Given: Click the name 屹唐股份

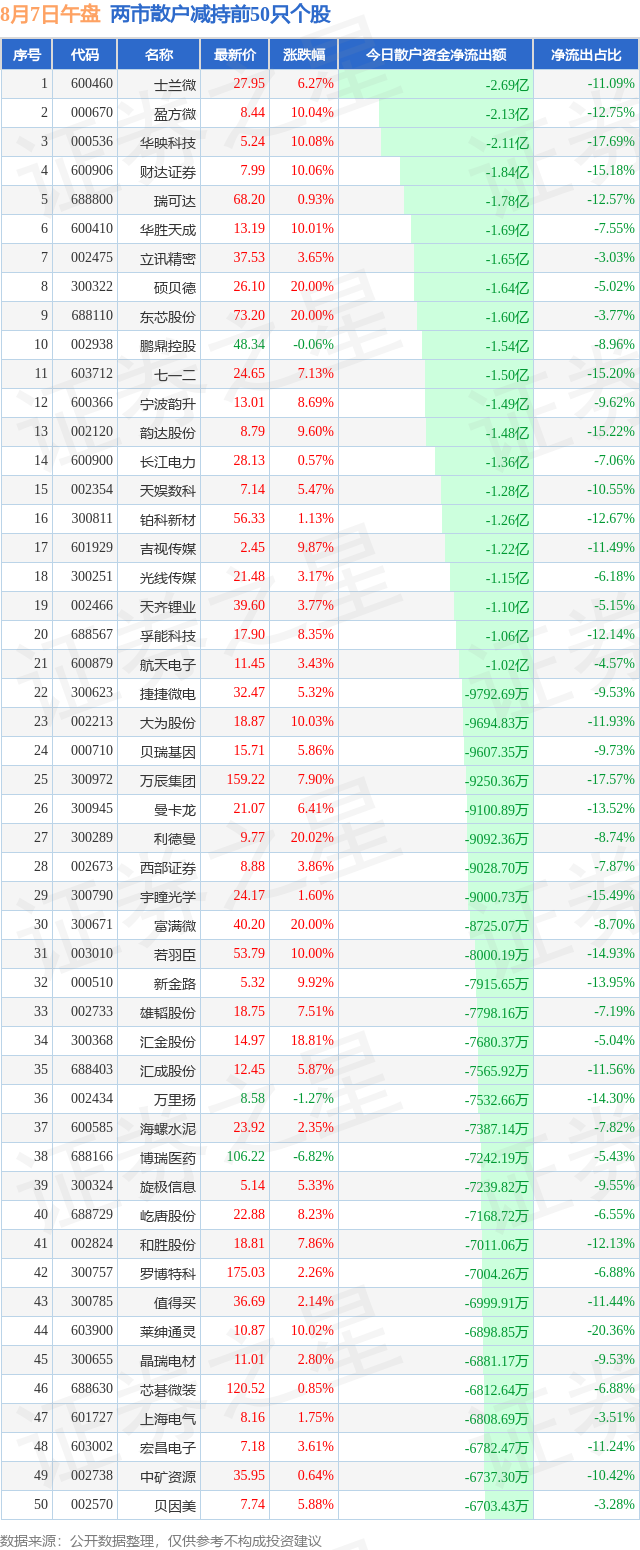Looking at the screenshot, I should [168, 1215].
